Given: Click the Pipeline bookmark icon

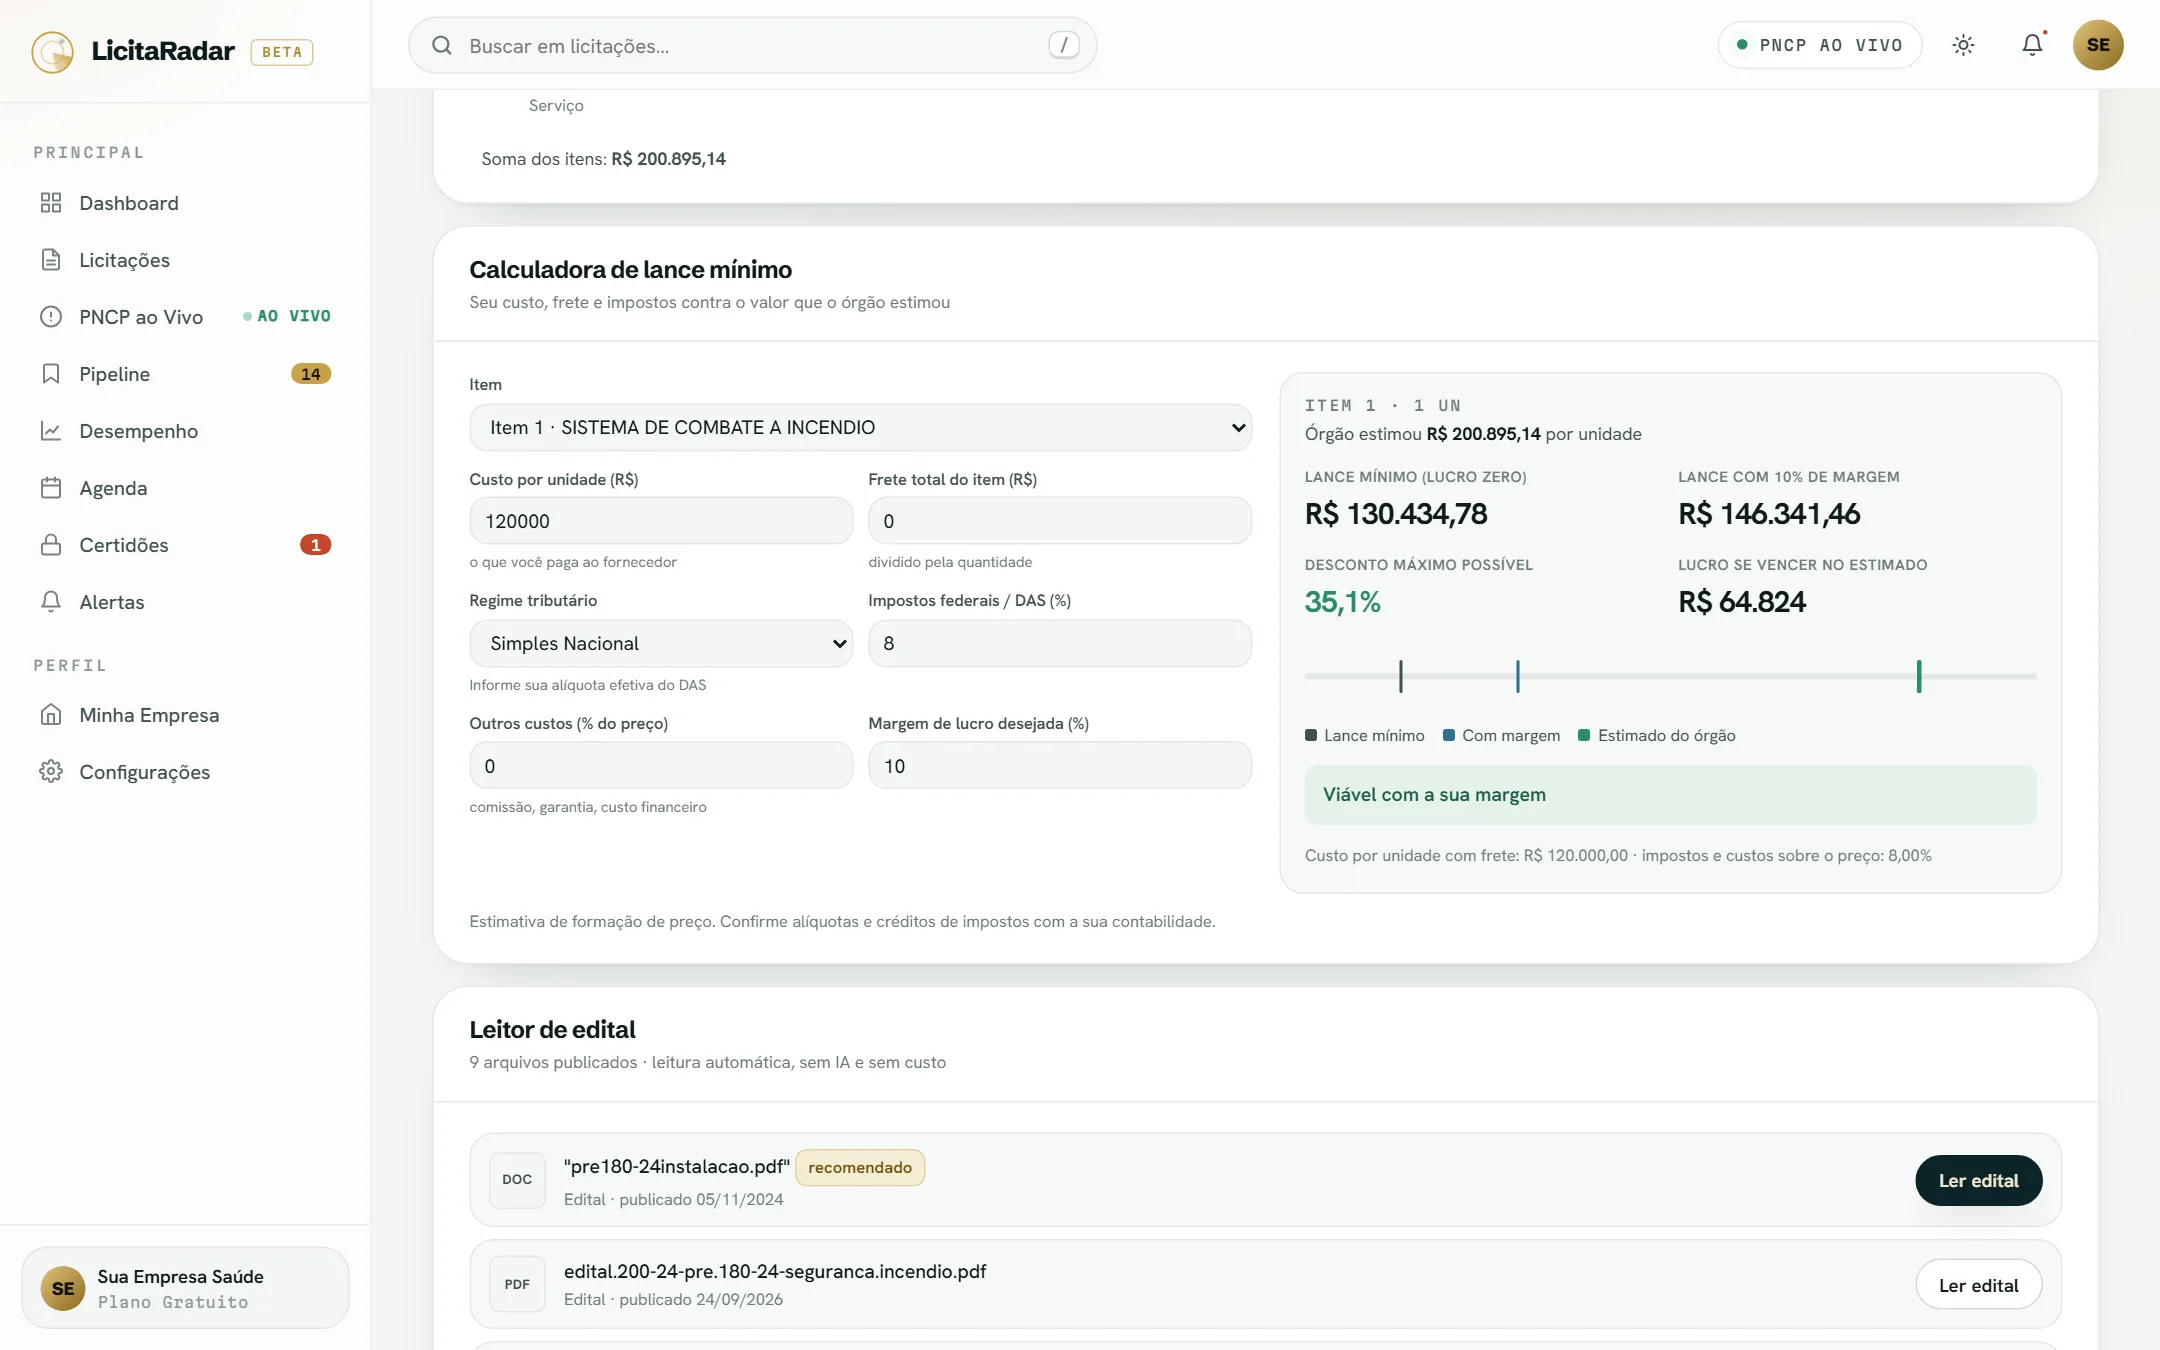Looking at the screenshot, I should (51, 374).
